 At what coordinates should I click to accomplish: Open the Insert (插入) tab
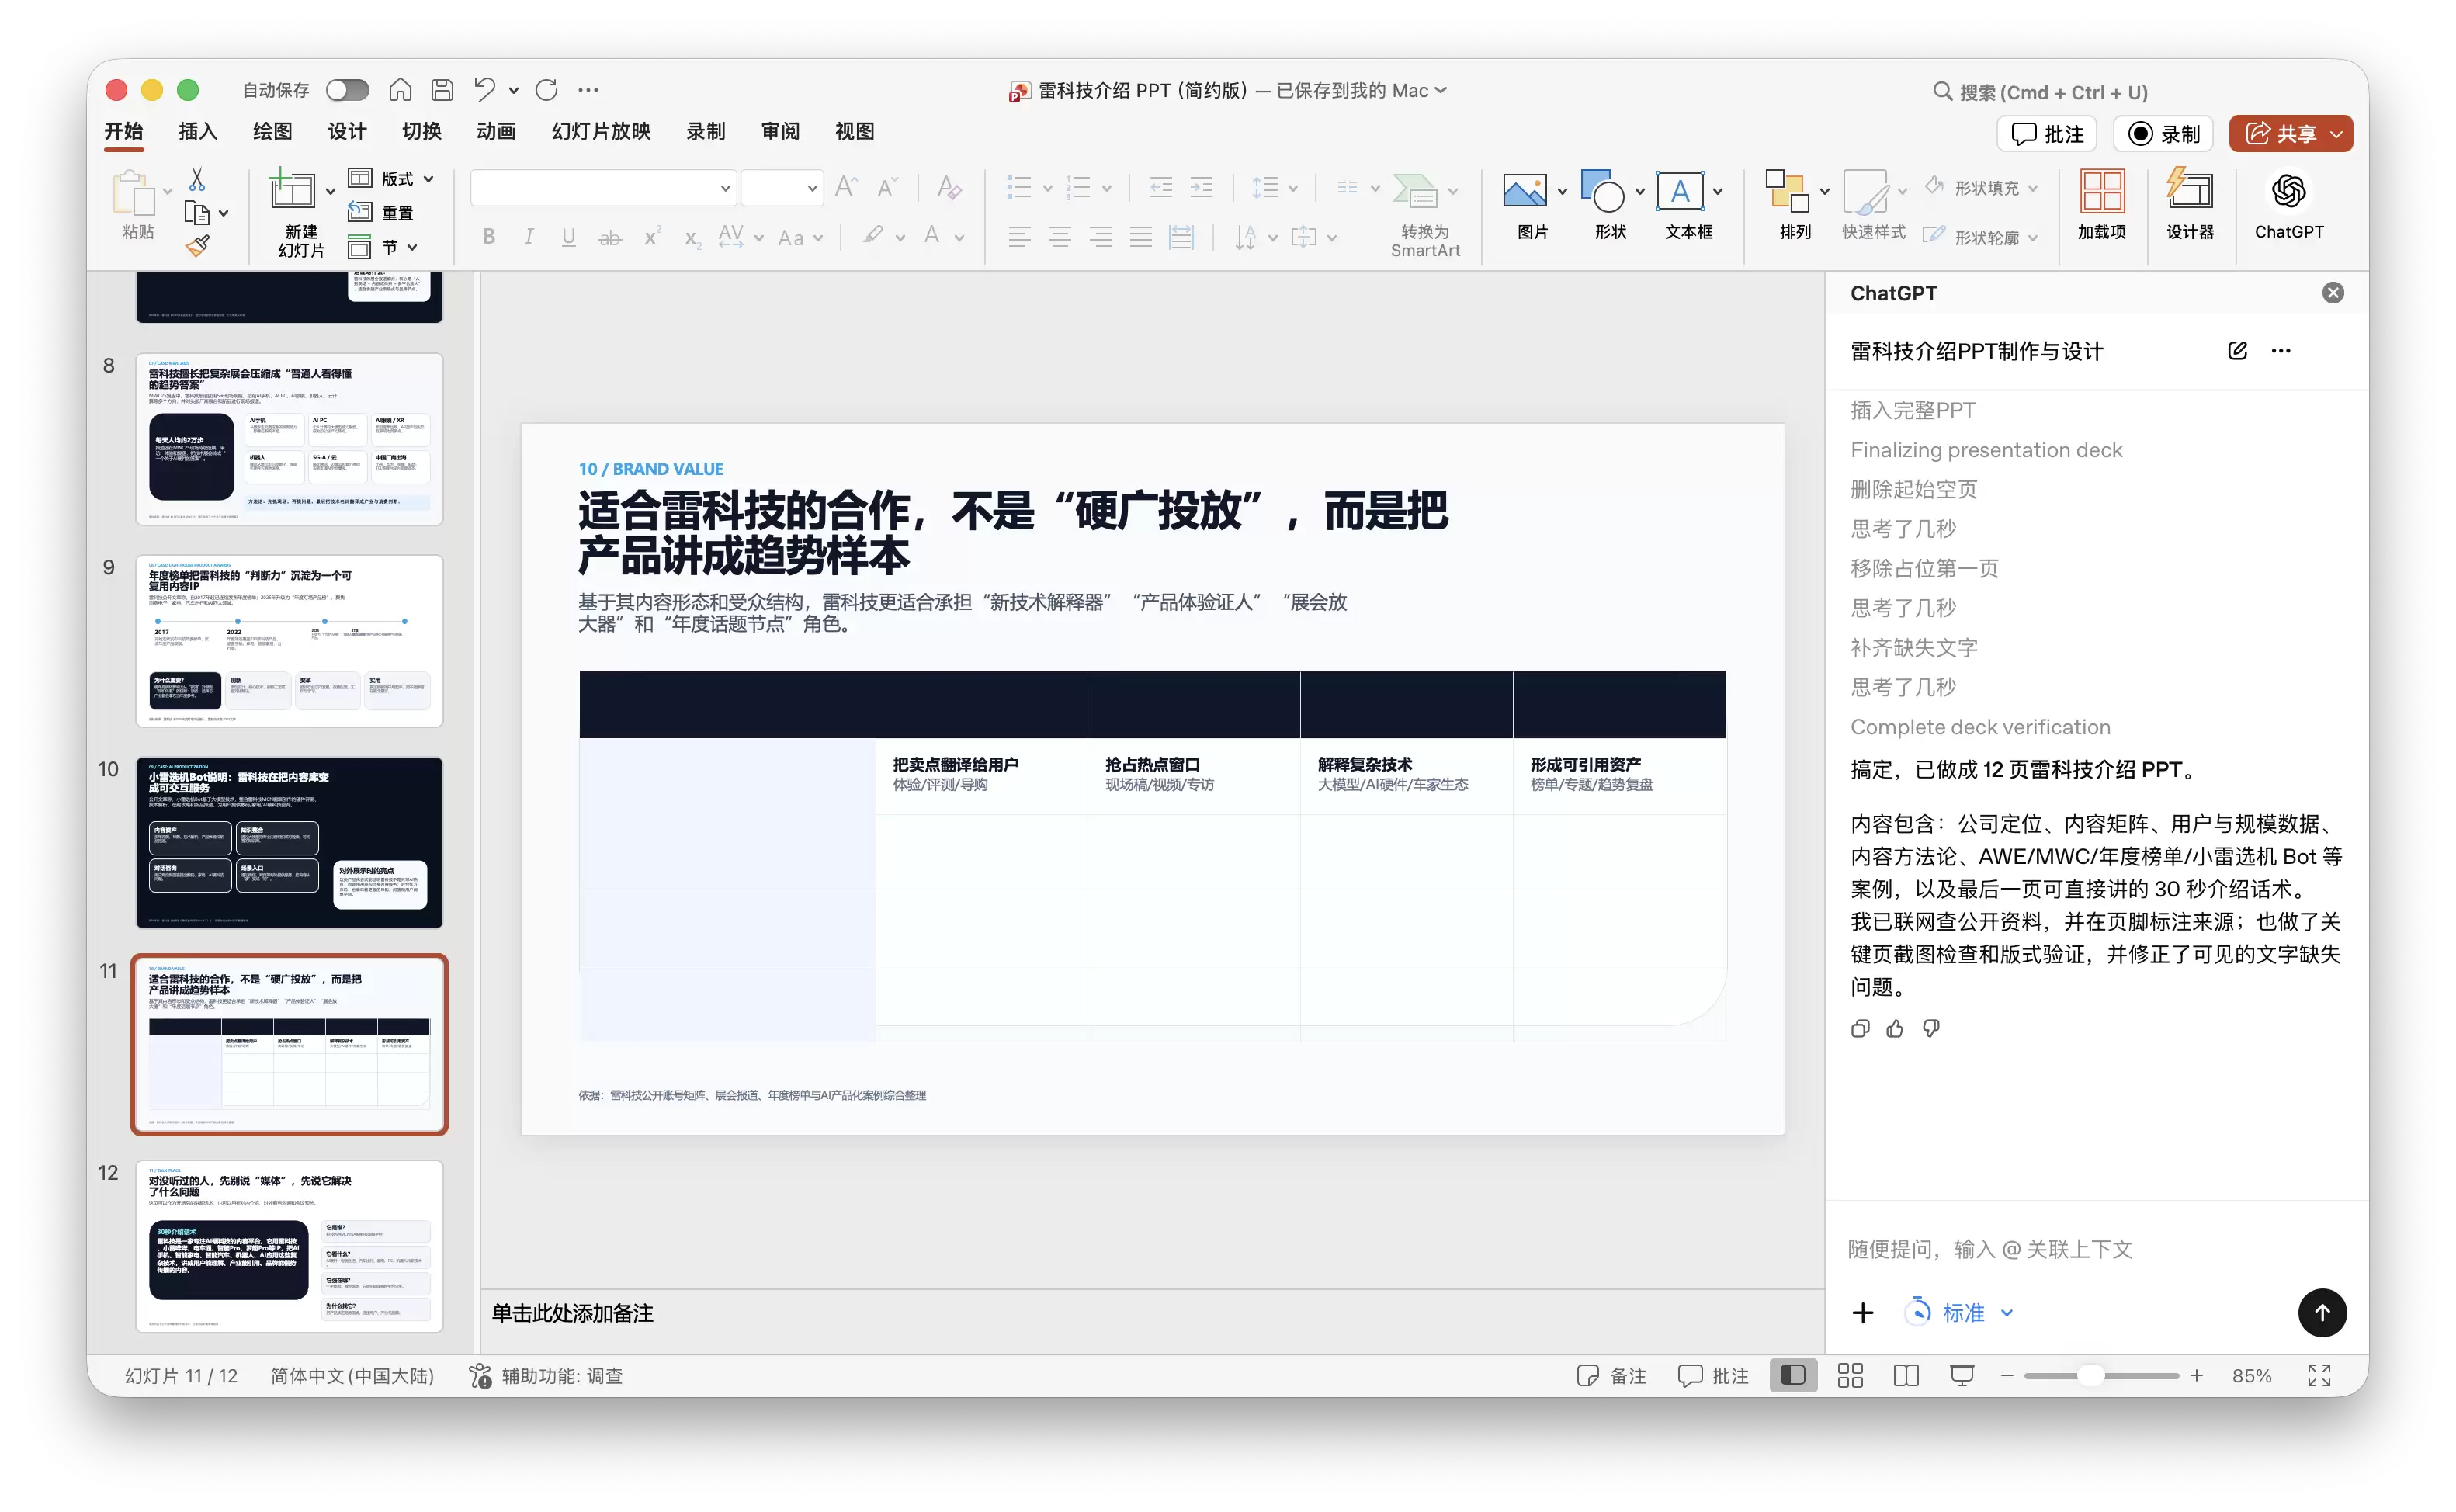pos(197,132)
